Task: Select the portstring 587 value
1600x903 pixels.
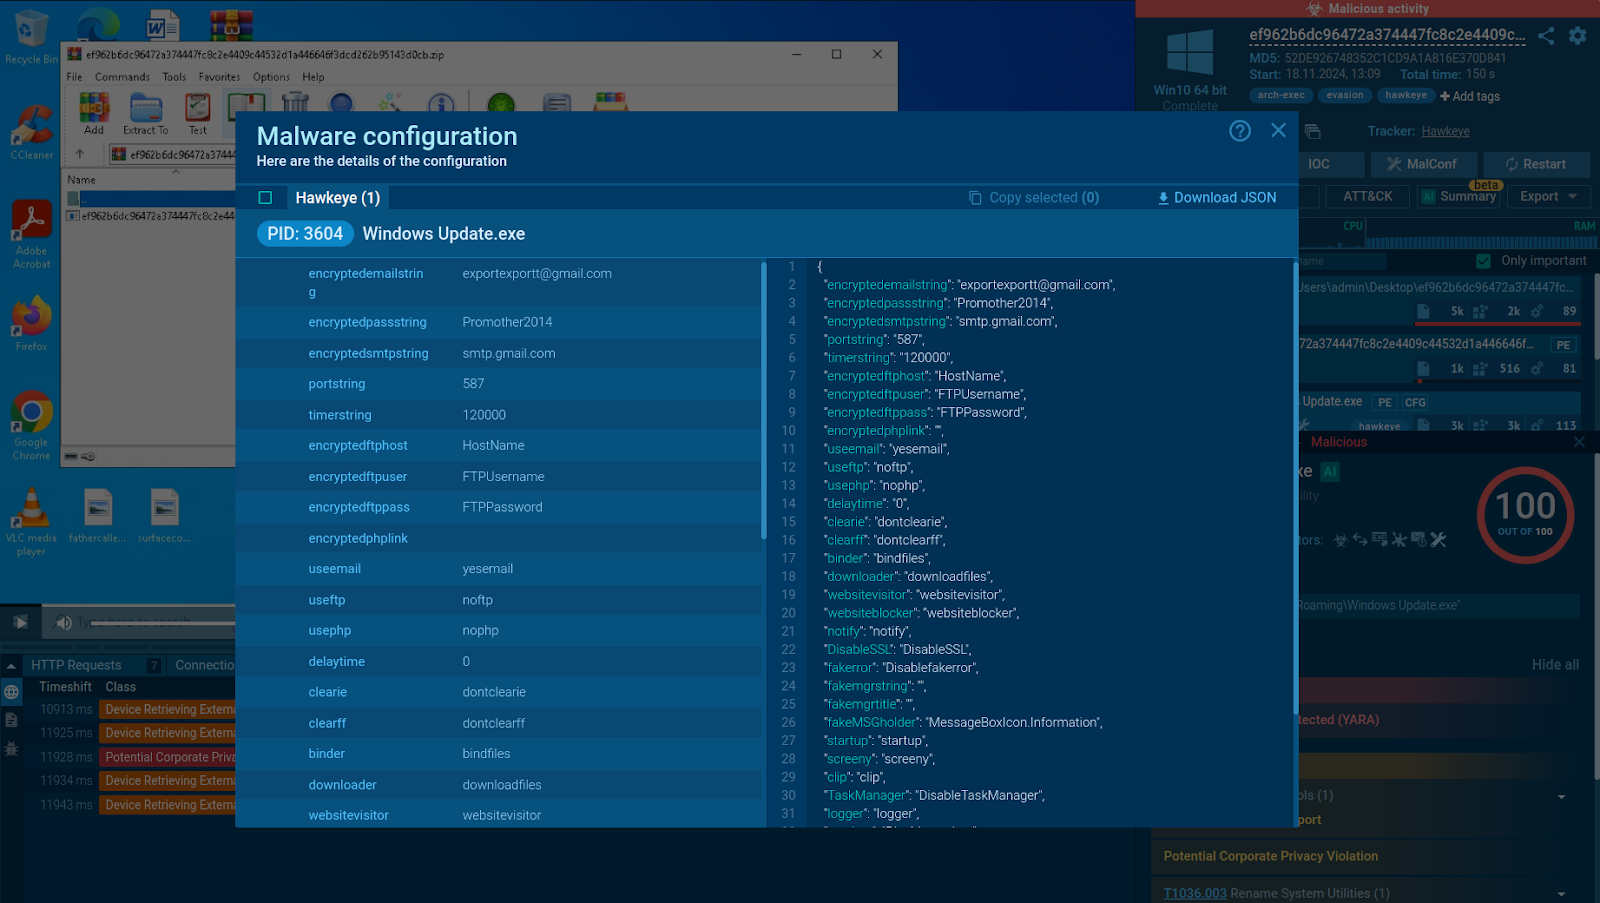Action: pos(473,384)
